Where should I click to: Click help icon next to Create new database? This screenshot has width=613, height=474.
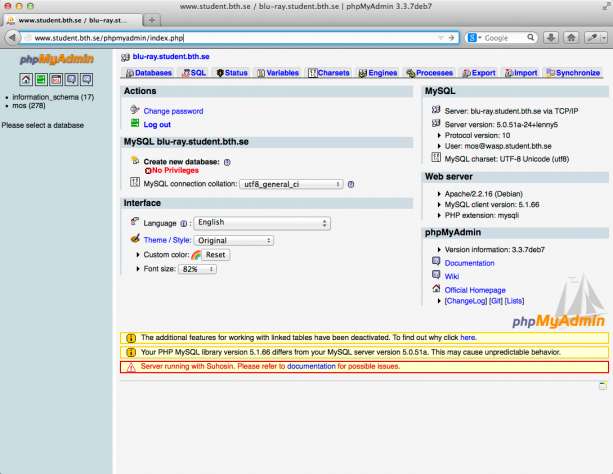[227, 162]
